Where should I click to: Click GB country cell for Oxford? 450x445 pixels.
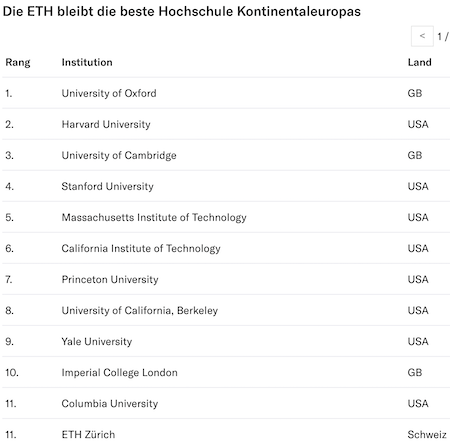pos(415,93)
